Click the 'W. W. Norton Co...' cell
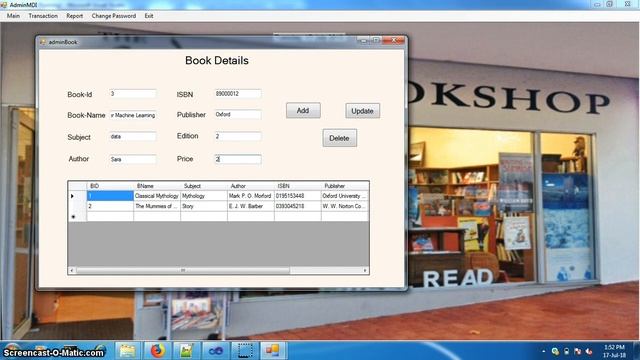 345,206
